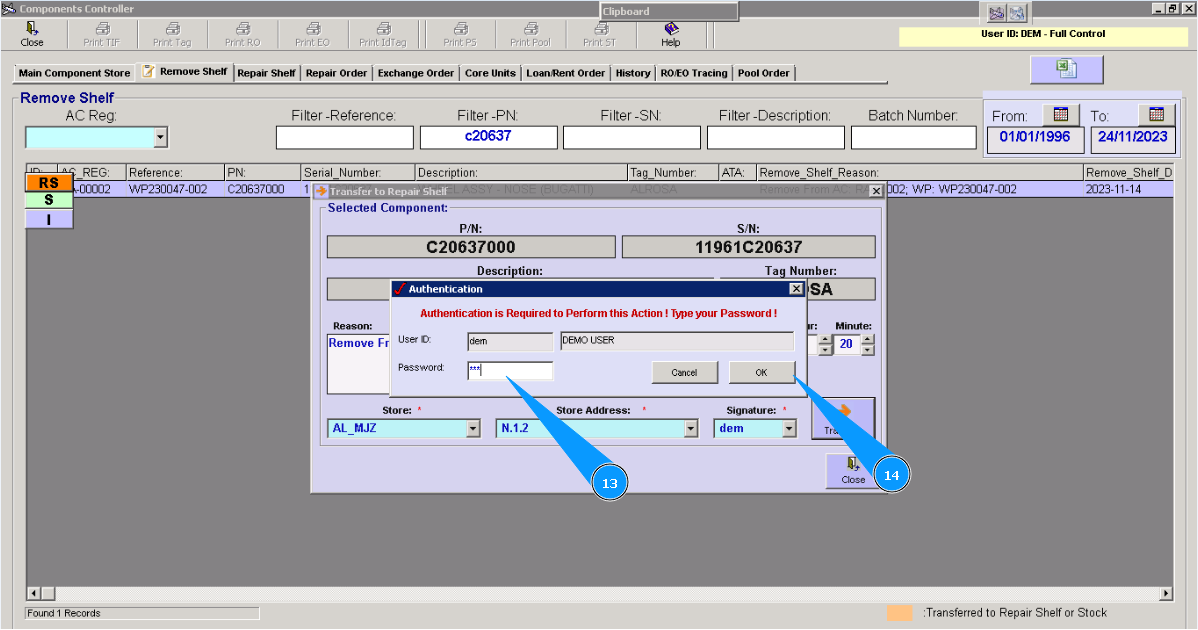Viewport: 1198px width, 630px height.
Task: Expand the Signature dropdown showing dem
Action: [789, 428]
